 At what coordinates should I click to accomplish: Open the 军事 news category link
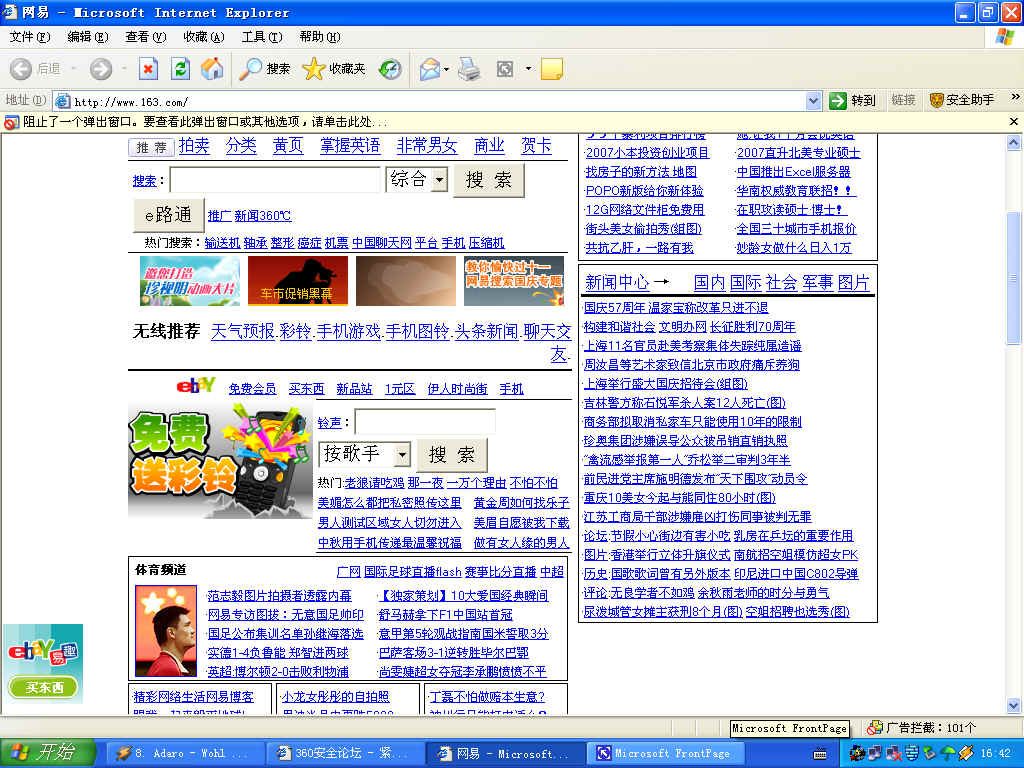tap(818, 283)
